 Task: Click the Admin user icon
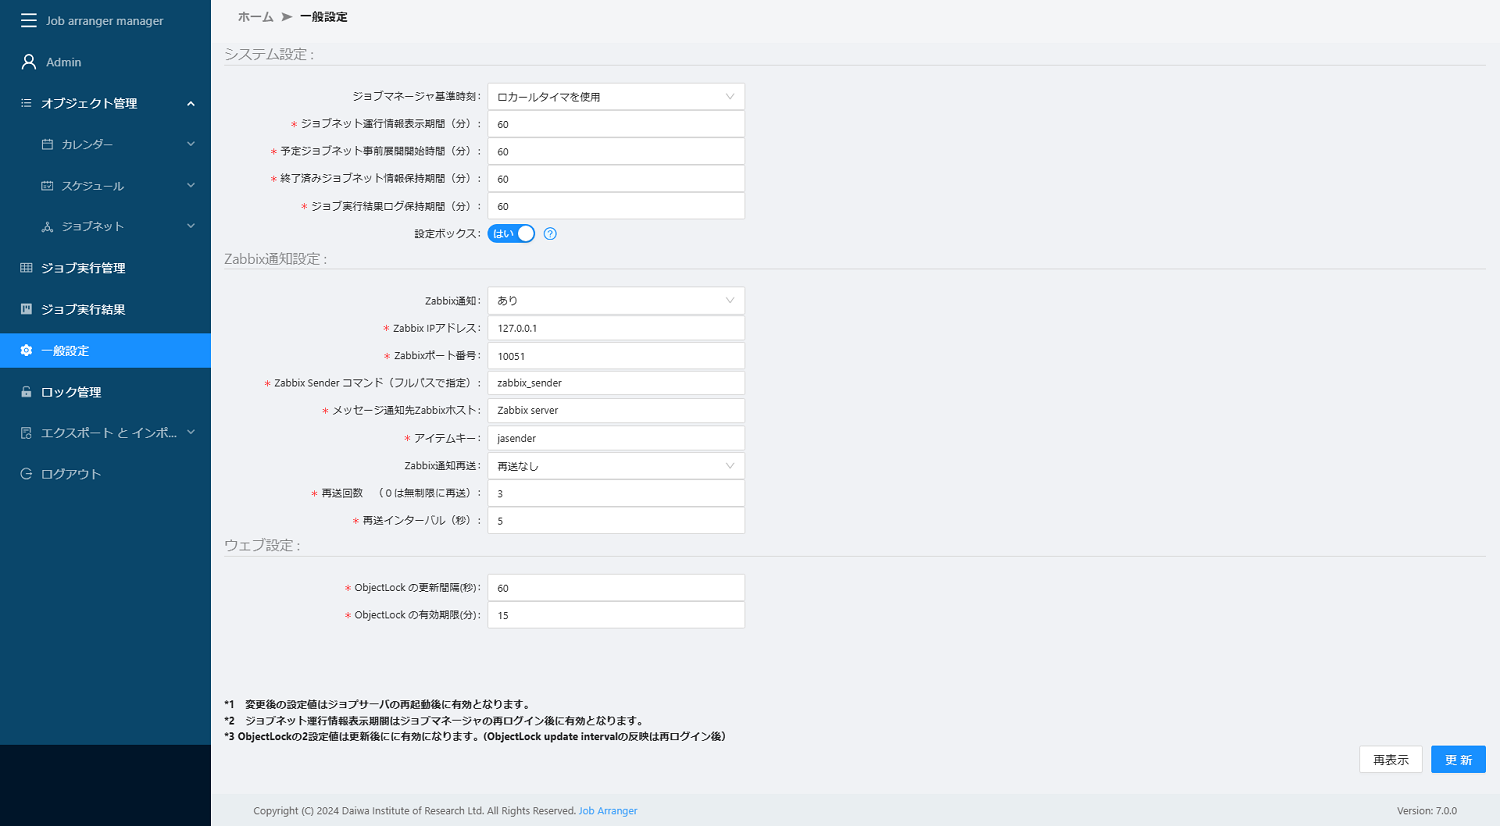click(x=29, y=62)
